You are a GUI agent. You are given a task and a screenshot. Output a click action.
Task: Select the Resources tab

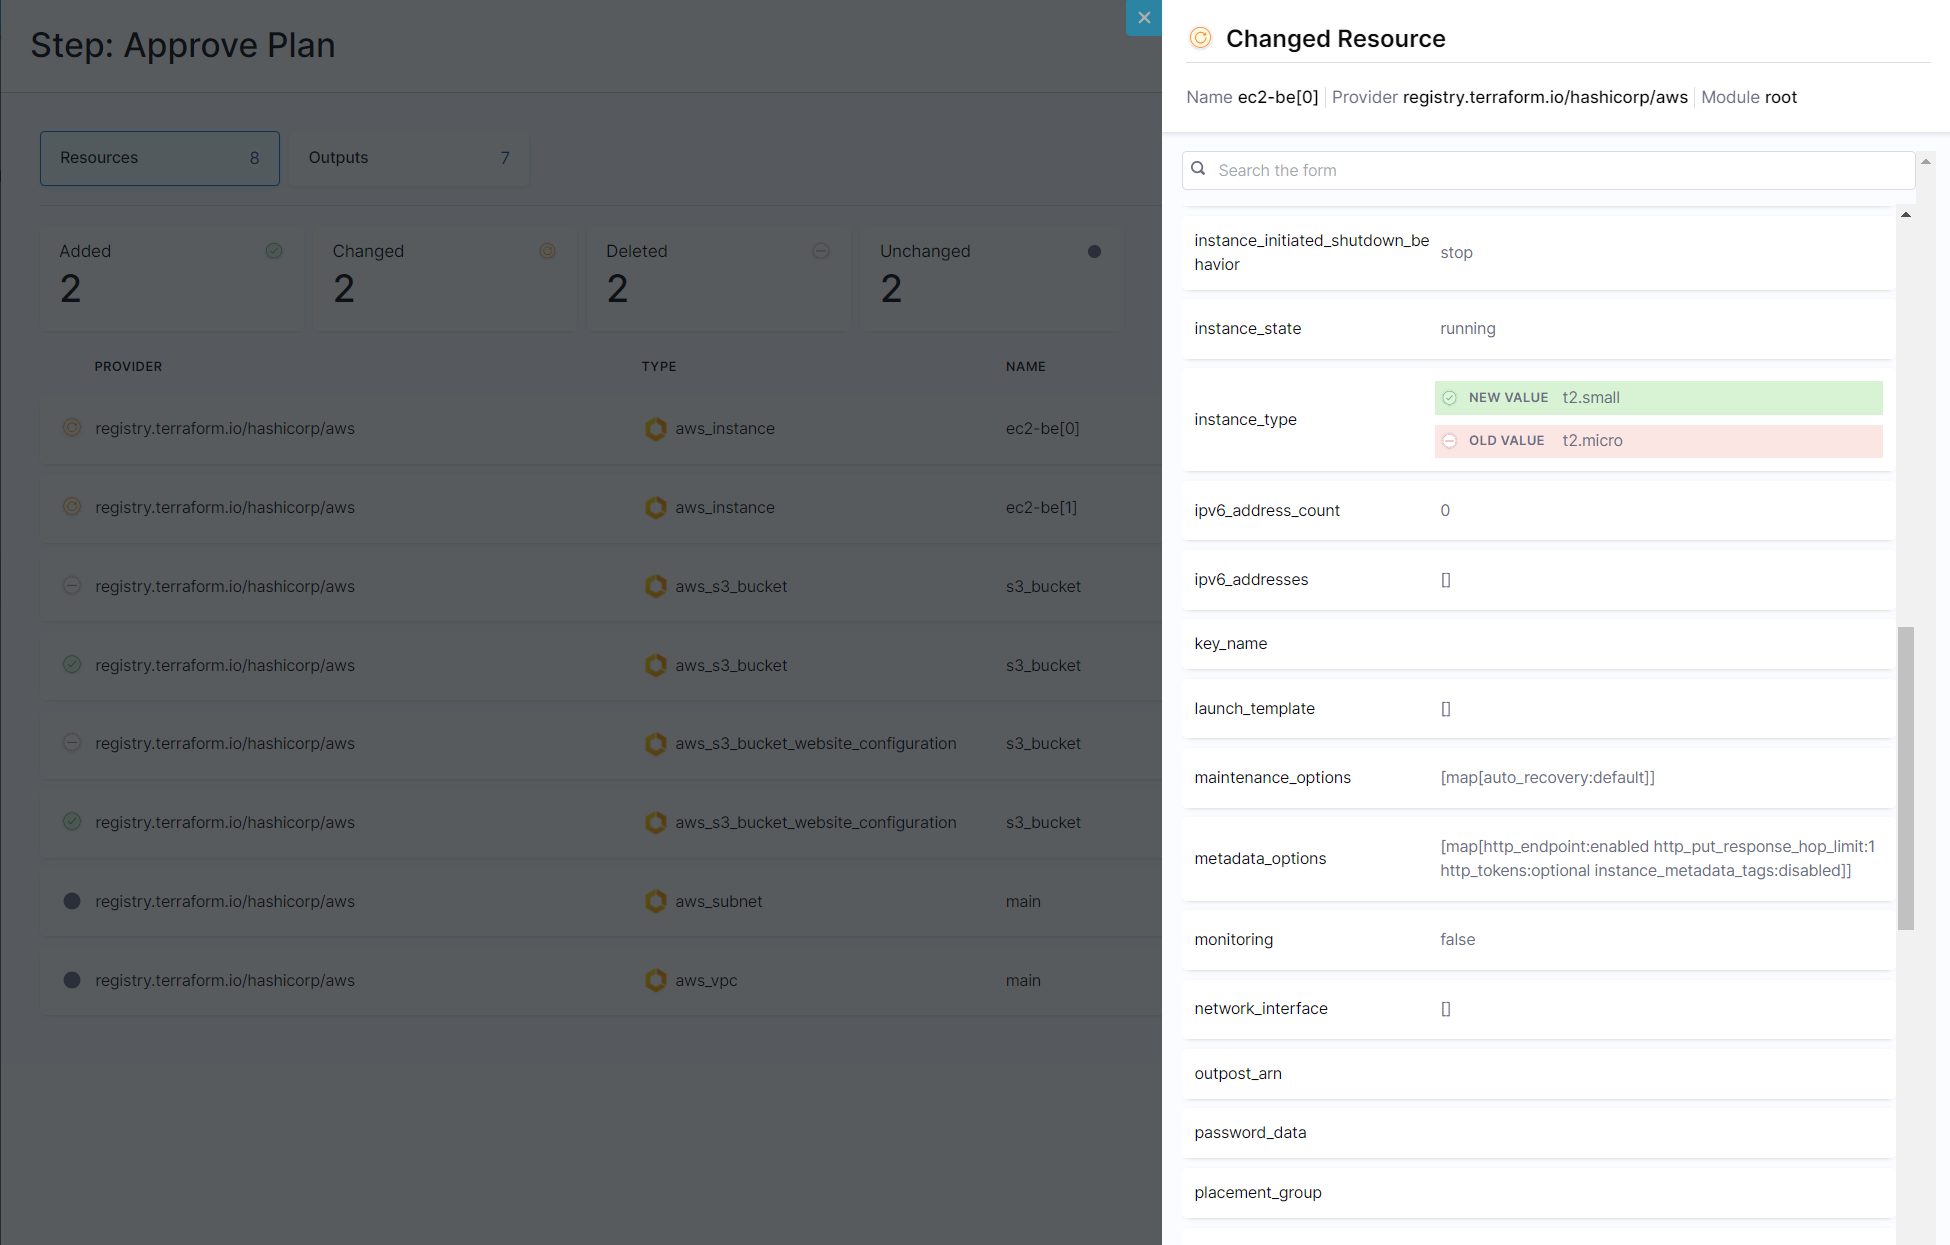(x=159, y=158)
